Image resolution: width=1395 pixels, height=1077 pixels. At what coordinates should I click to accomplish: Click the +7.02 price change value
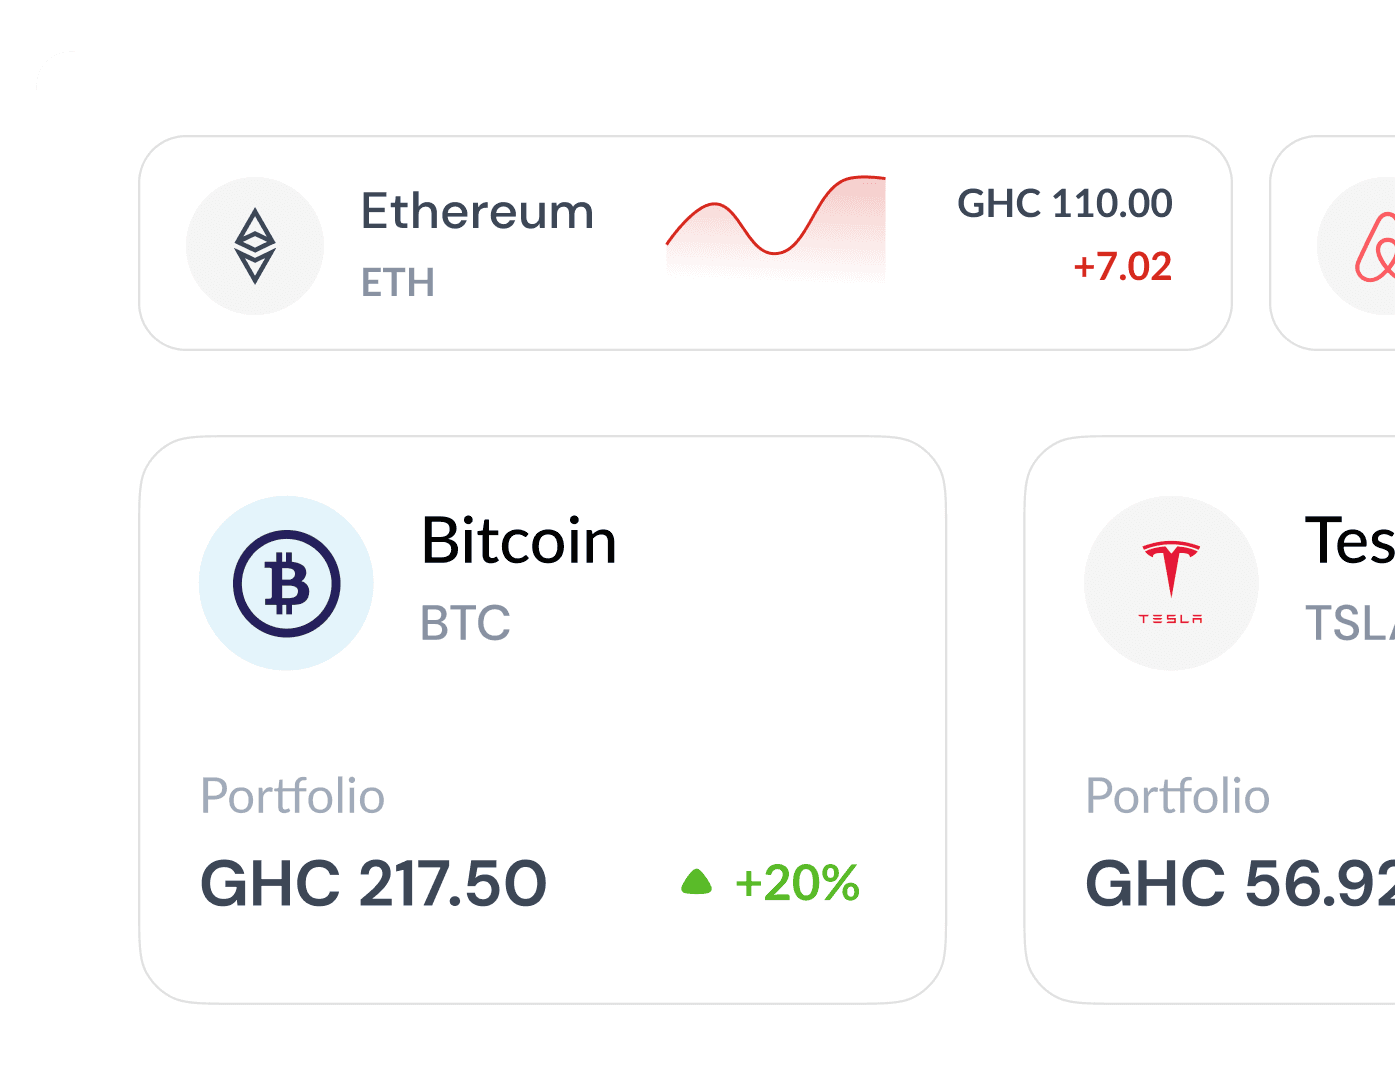[x=1122, y=267]
